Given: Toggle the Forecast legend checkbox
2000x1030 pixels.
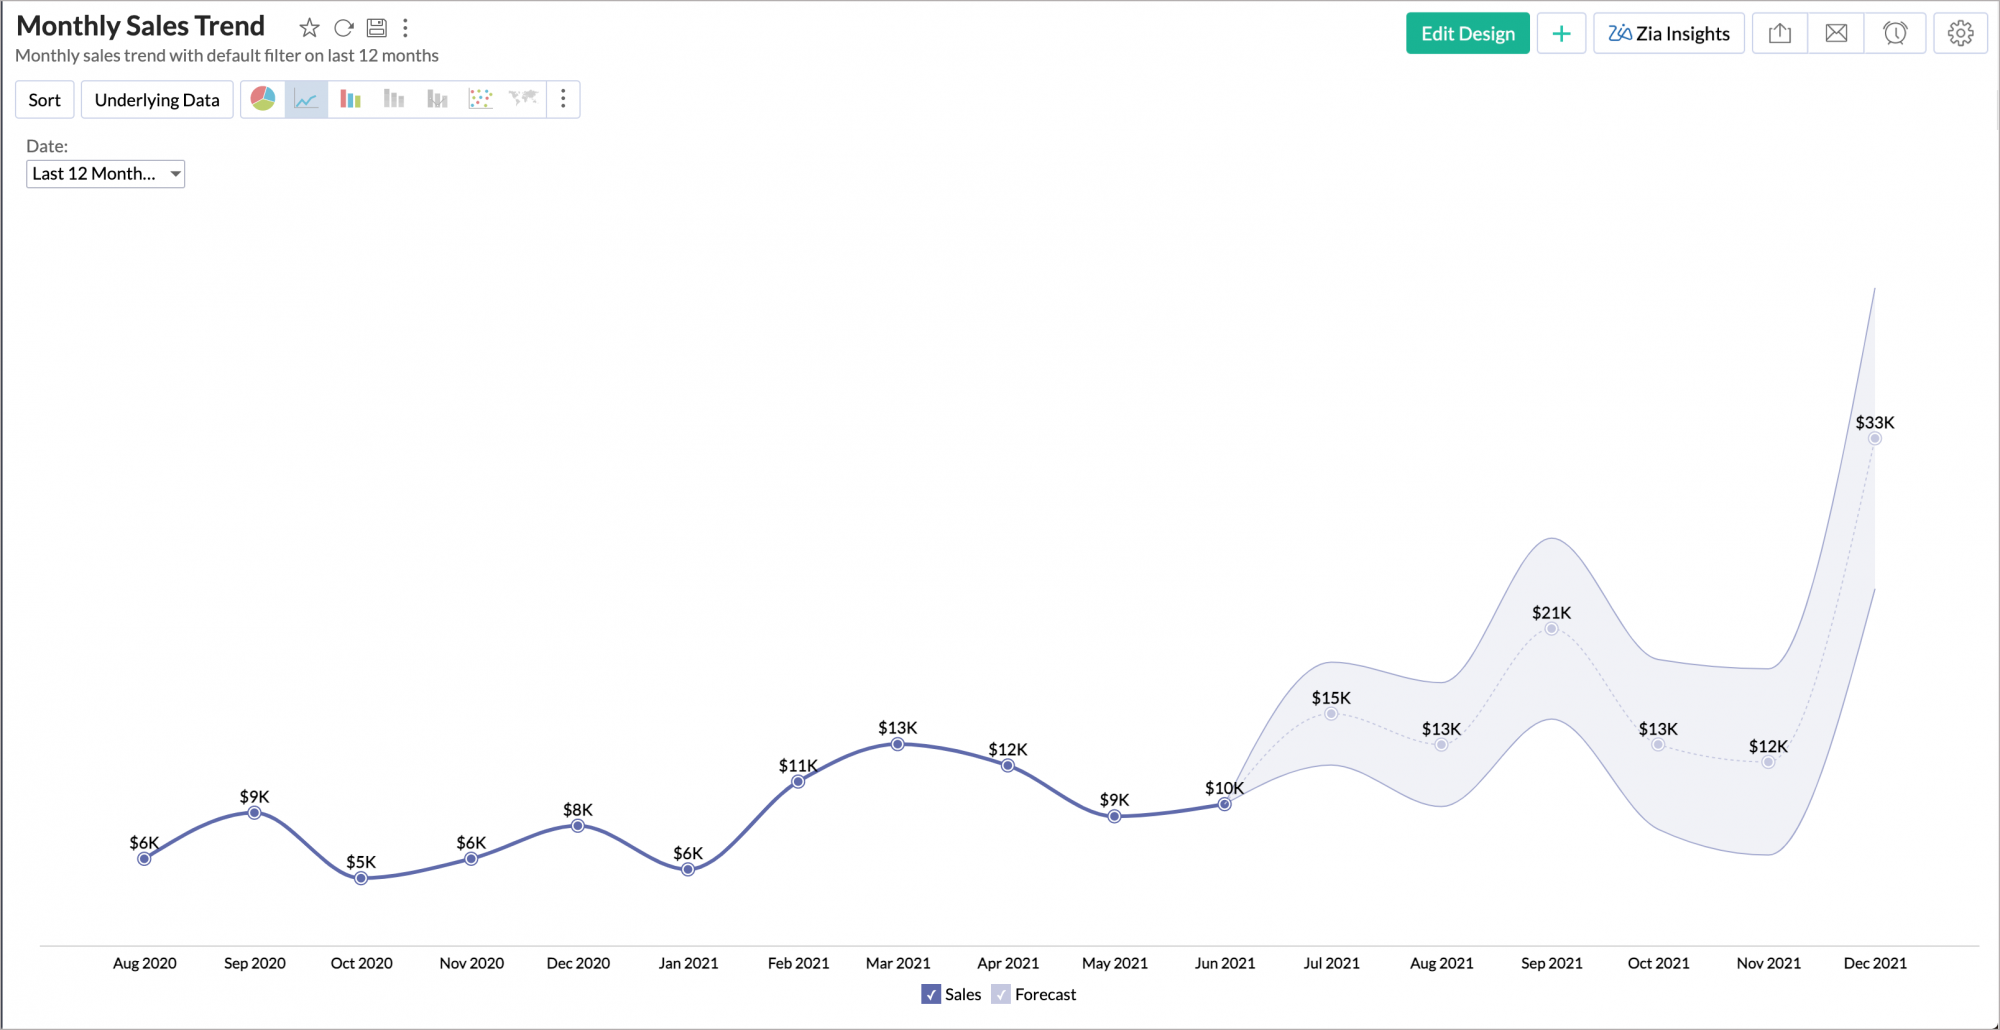Looking at the screenshot, I should point(1001,994).
